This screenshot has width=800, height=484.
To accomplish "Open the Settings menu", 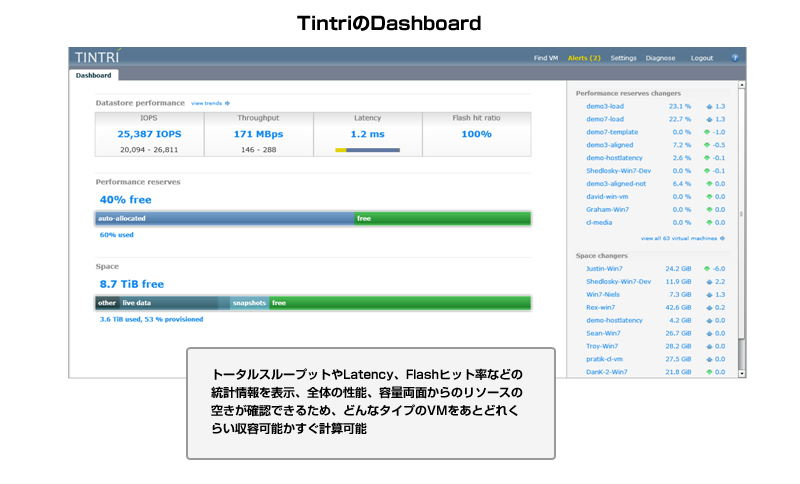I will (x=623, y=58).
